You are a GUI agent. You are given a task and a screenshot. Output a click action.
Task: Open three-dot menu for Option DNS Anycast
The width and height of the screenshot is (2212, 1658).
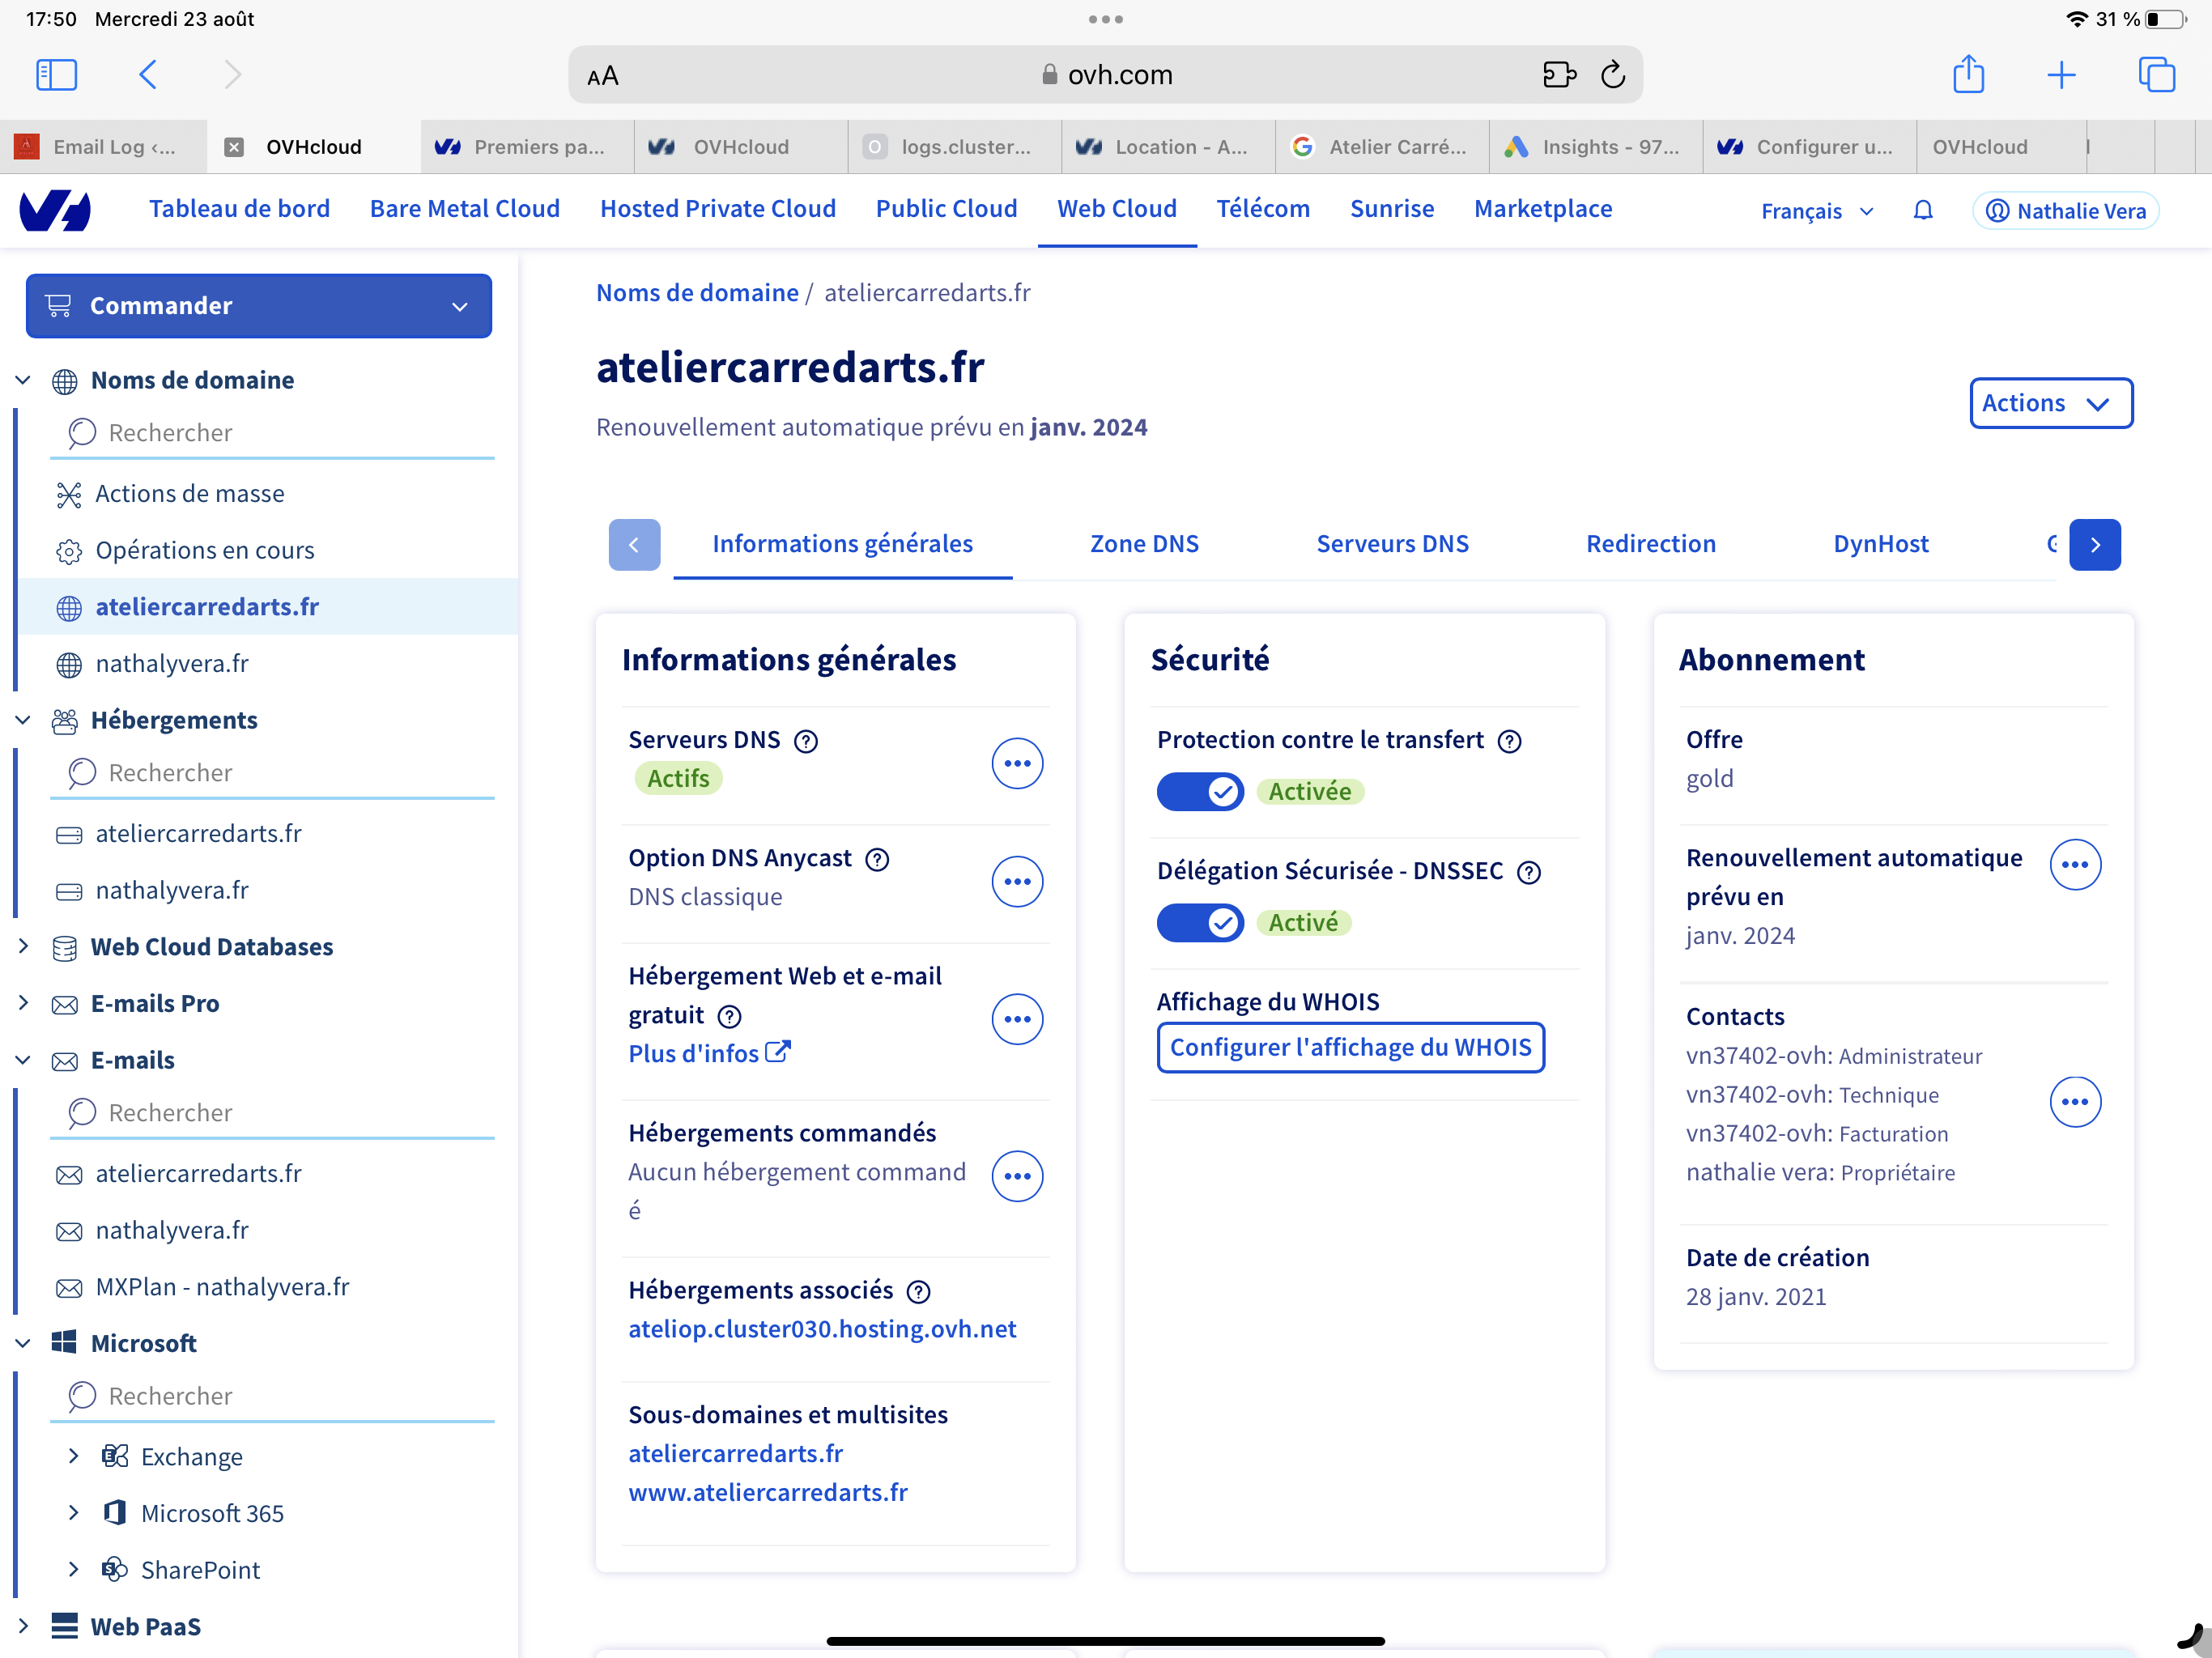click(1016, 882)
